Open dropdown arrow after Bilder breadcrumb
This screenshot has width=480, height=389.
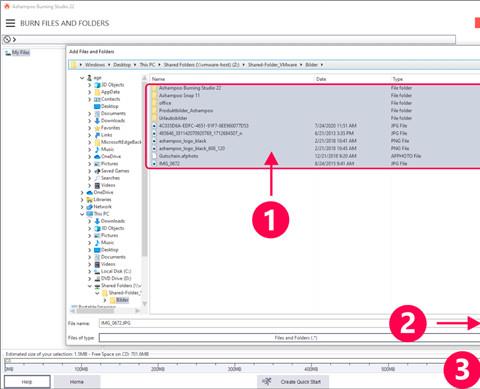[x=322, y=65]
